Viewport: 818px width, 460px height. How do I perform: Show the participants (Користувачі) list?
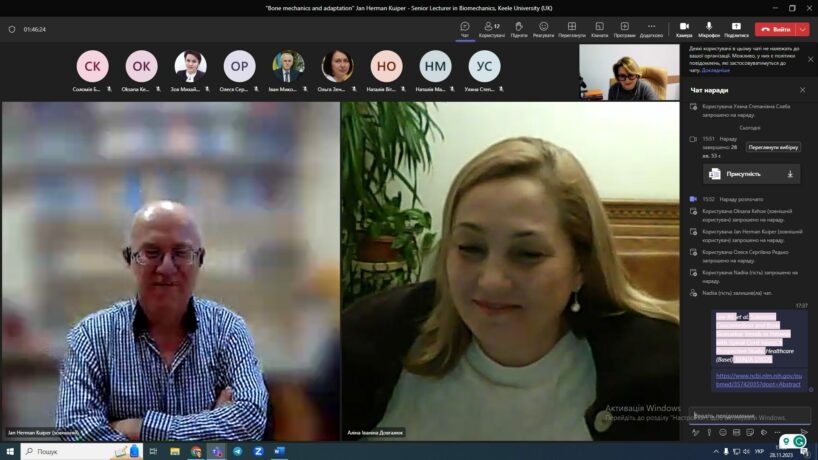(x=491, y=28)
